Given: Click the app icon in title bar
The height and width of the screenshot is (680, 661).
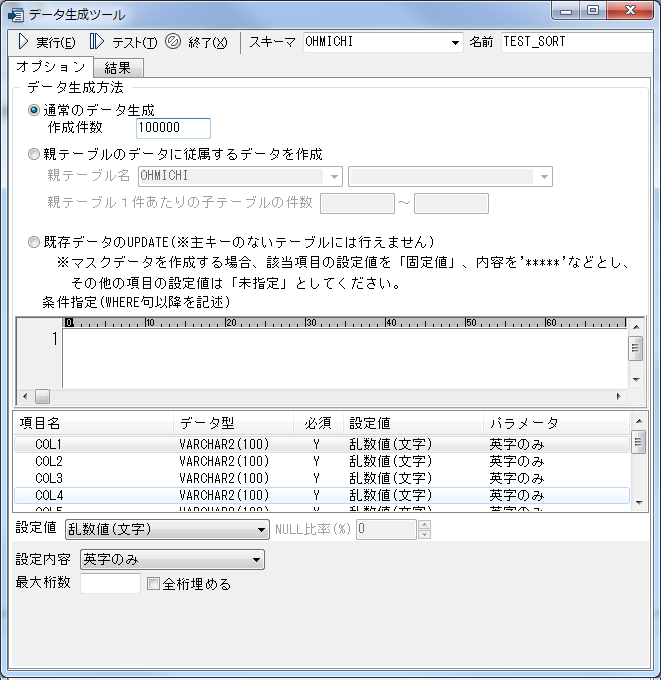Looking at the screenshot, I should (15, 13).
